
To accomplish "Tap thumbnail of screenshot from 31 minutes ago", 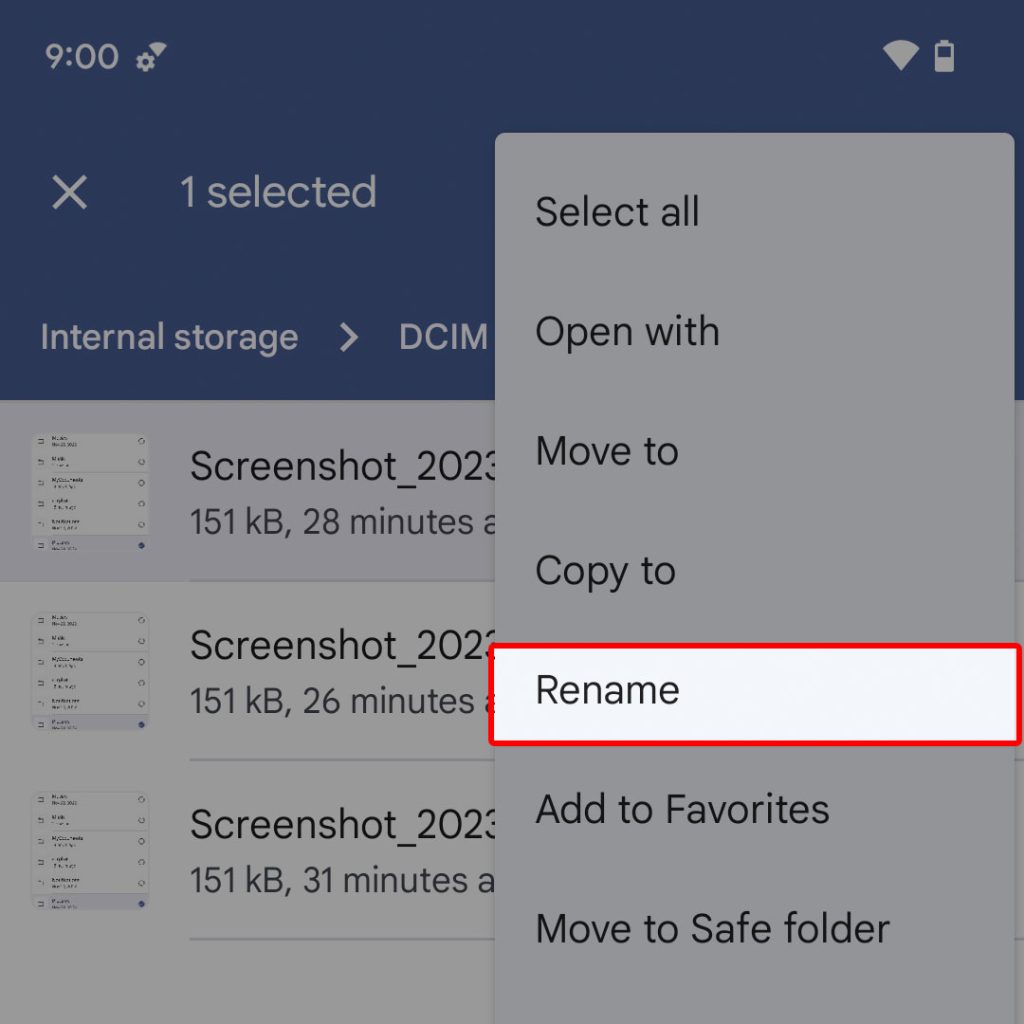I will (x=90, y=850).
